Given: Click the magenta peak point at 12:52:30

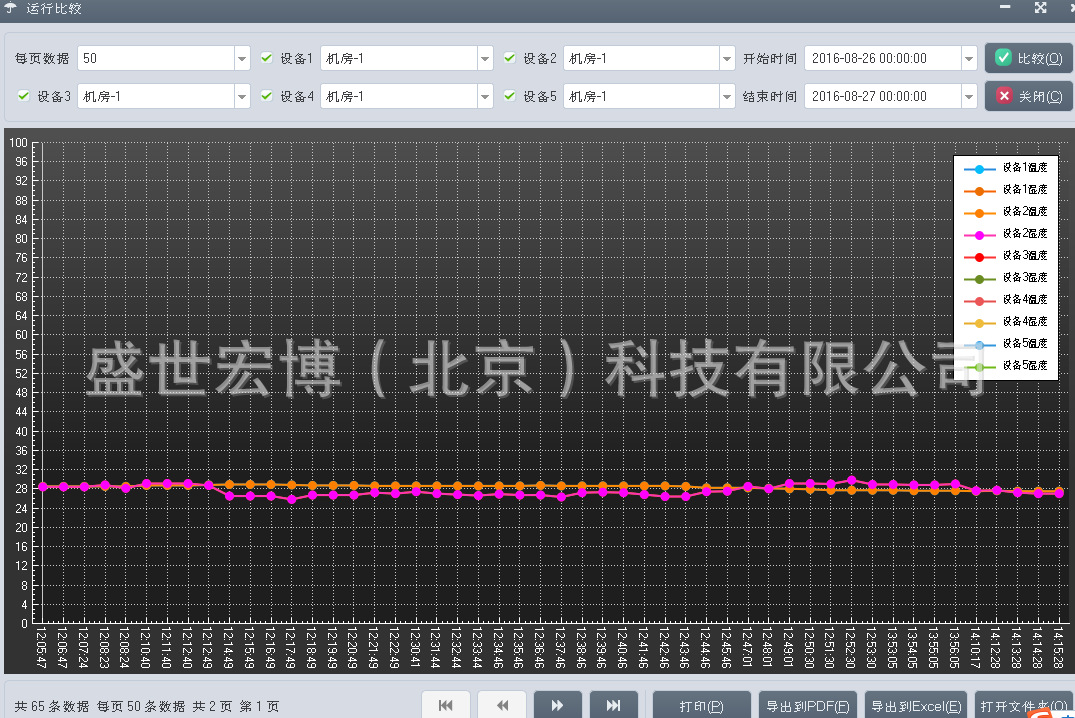Looking at the screenshot, I should pyautogui.click(x=851, y=481).
